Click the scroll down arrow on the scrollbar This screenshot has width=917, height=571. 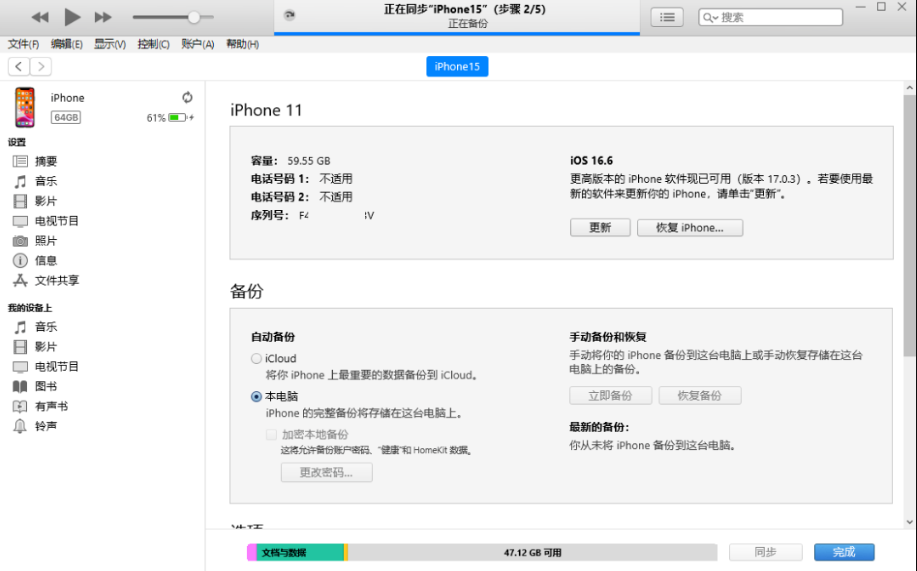[x=909, y=522]
